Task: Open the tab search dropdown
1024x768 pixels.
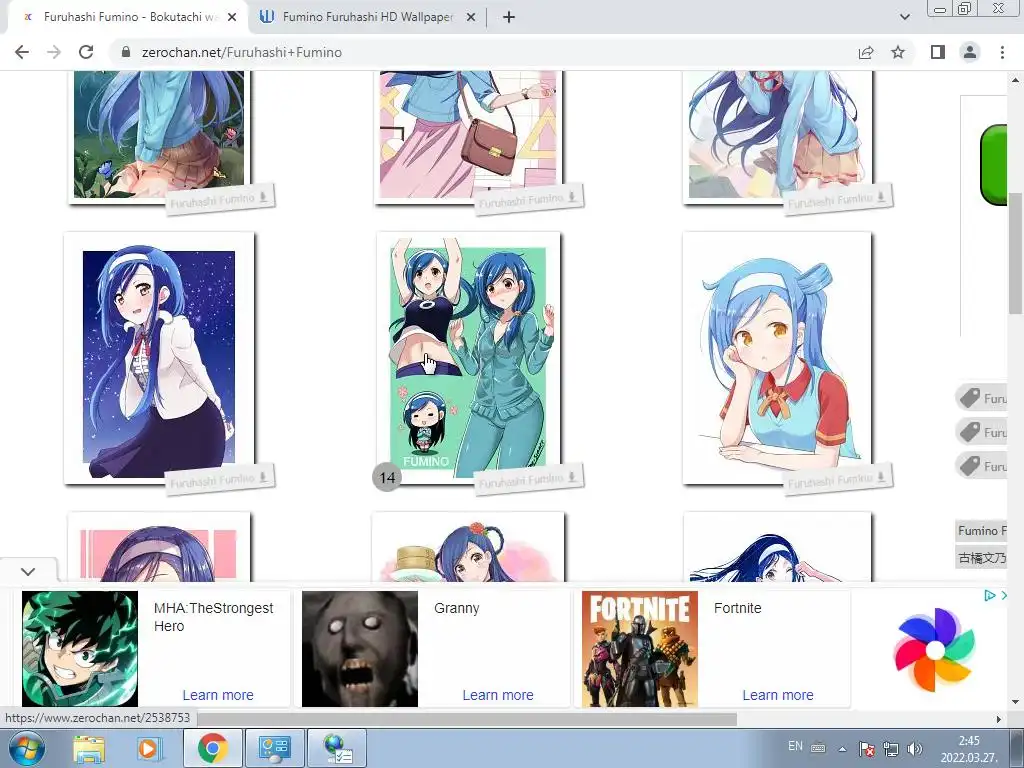Action: pyautogui.click(x=904, y=17)
